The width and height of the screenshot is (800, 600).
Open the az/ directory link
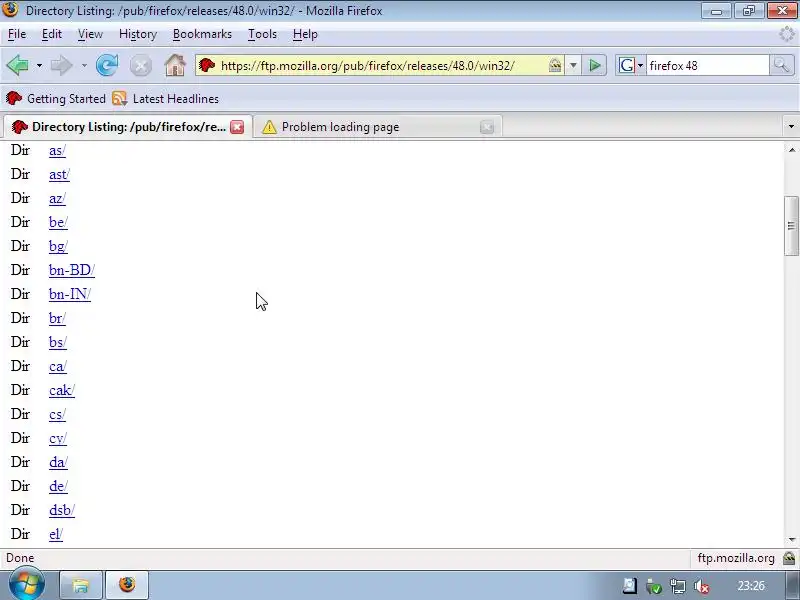click(57, 198)
